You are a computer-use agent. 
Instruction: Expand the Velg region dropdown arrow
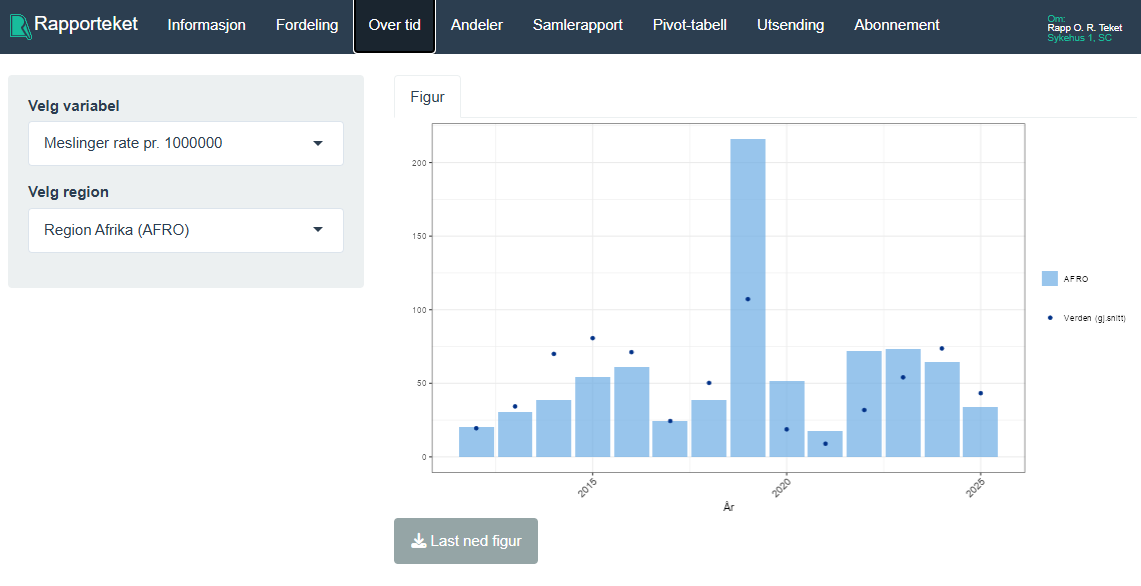[318, 230]
